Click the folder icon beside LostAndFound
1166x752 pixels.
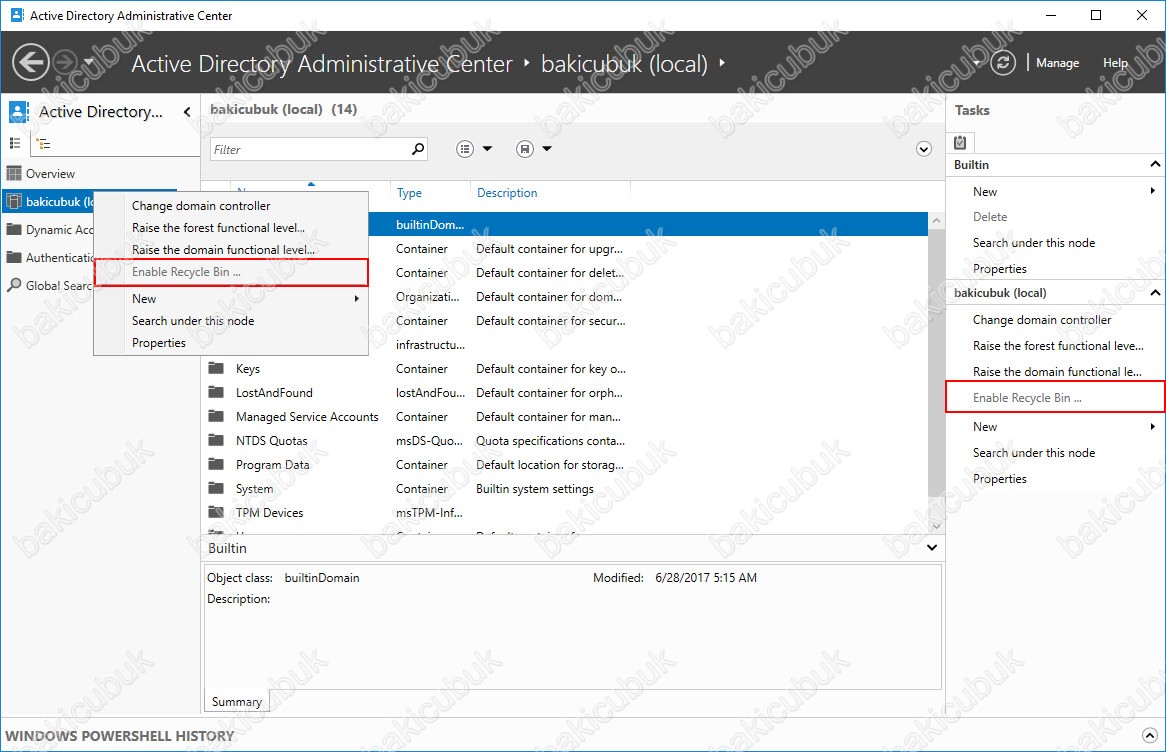coord(216,392)
